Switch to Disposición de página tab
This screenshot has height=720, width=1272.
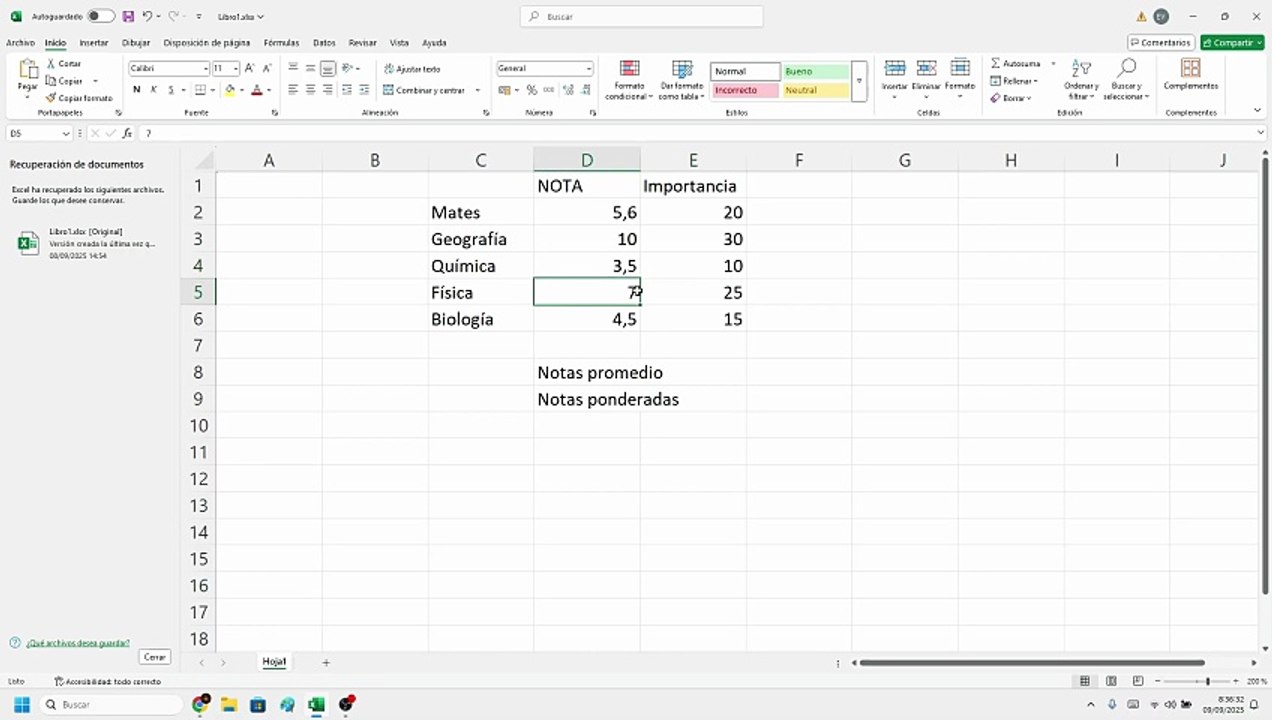click(207, 43)
